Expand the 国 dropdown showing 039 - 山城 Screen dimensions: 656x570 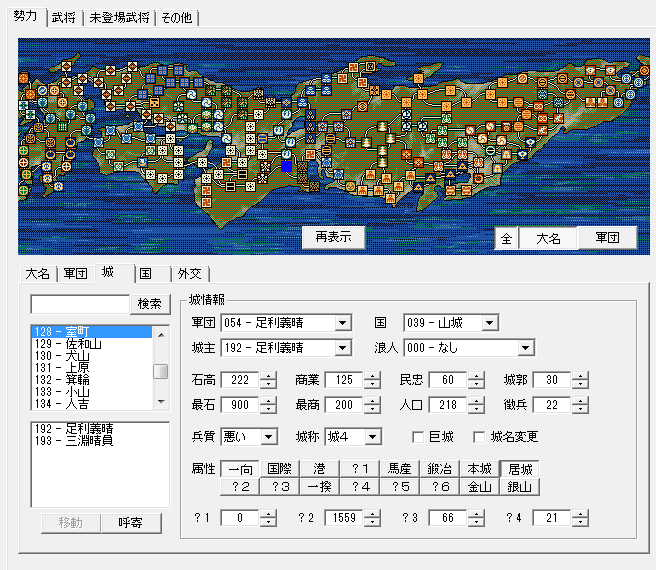488,323
